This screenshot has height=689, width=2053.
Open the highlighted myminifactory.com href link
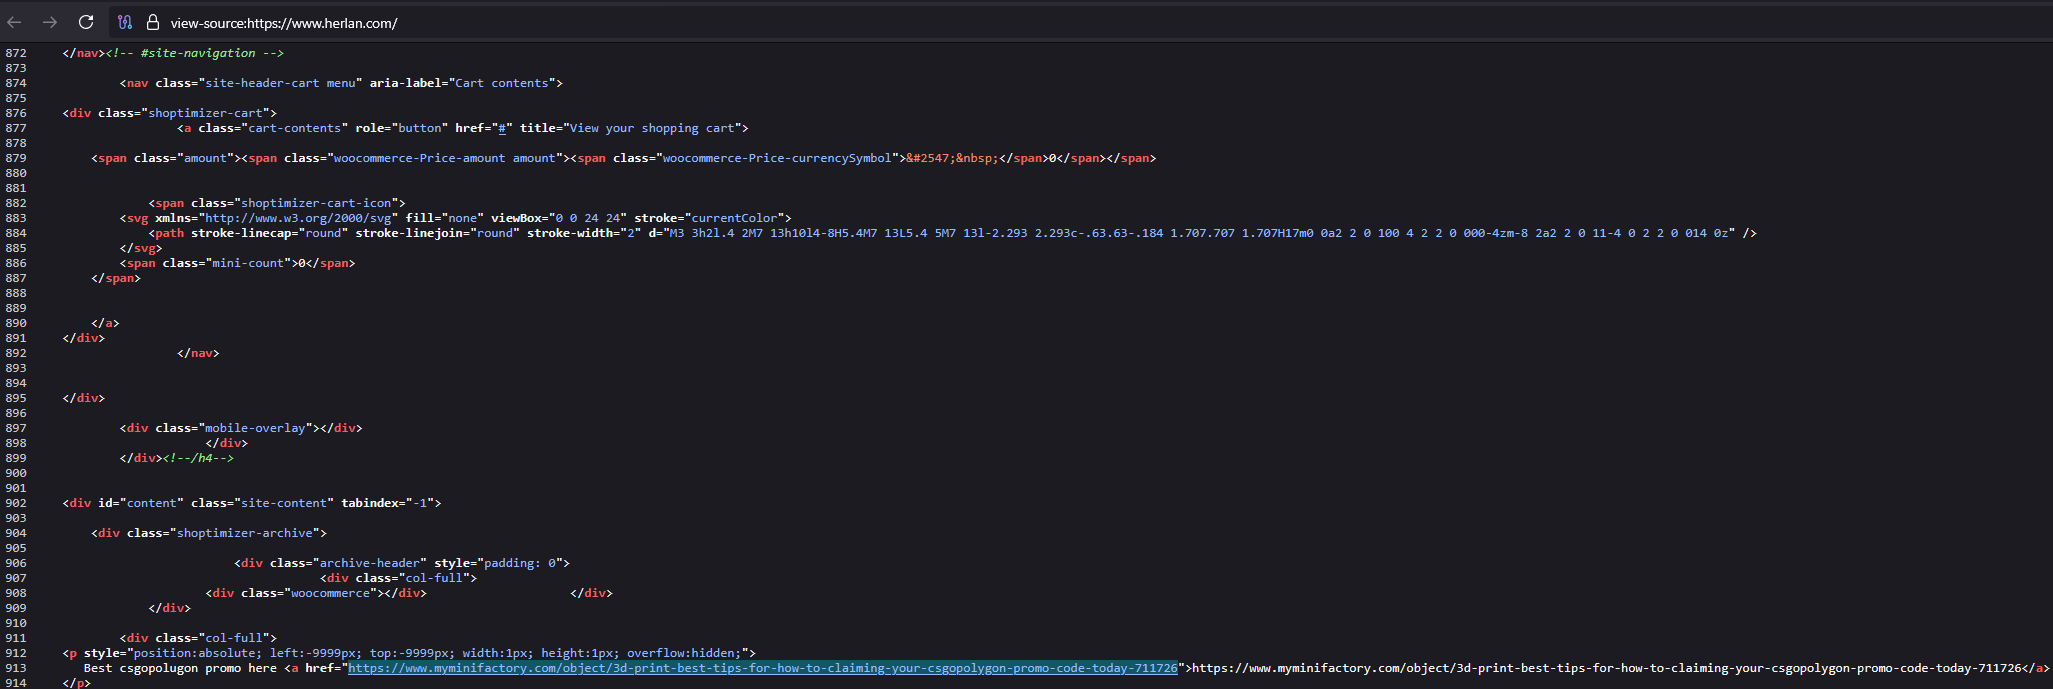coord(763,668)
